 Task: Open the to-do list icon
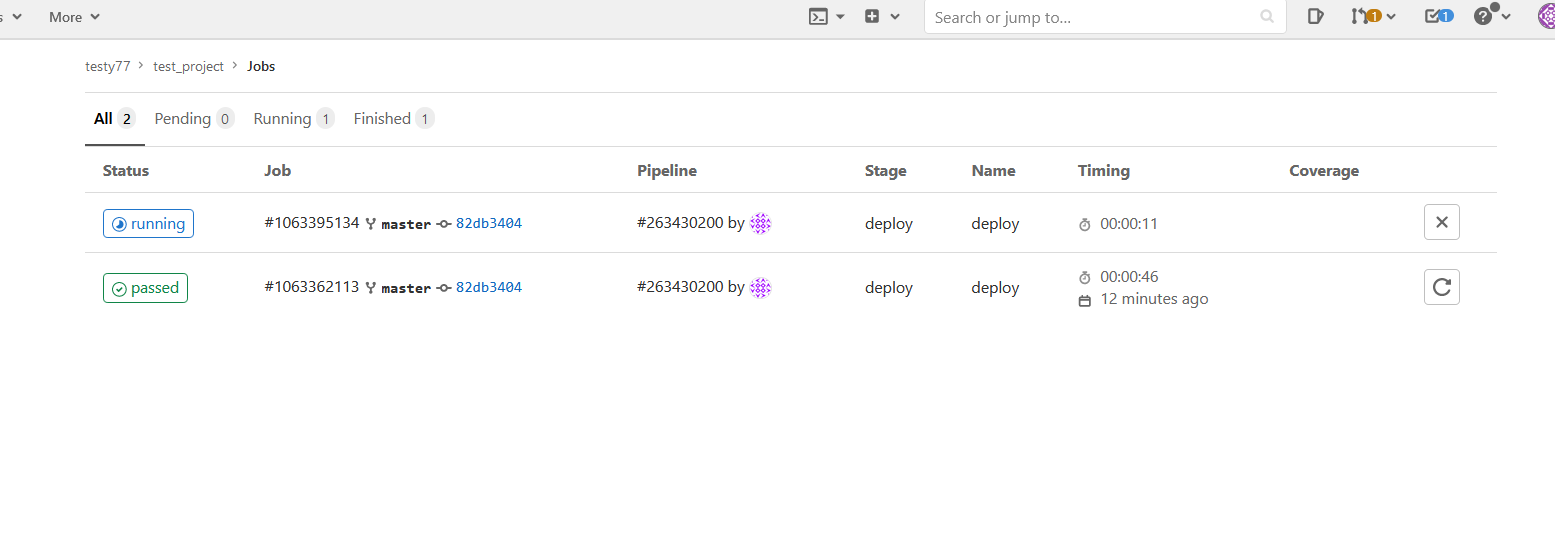pyautogui.click(x=1438, y=16)
